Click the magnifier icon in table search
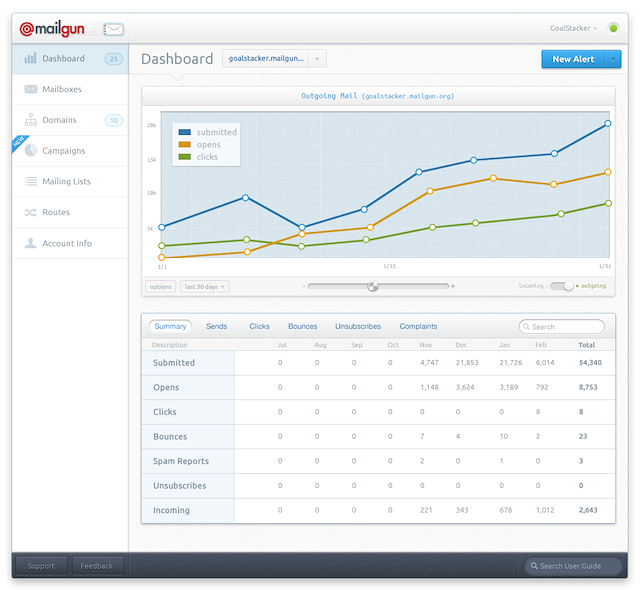The image size is (640, 590). coord(527,326)
